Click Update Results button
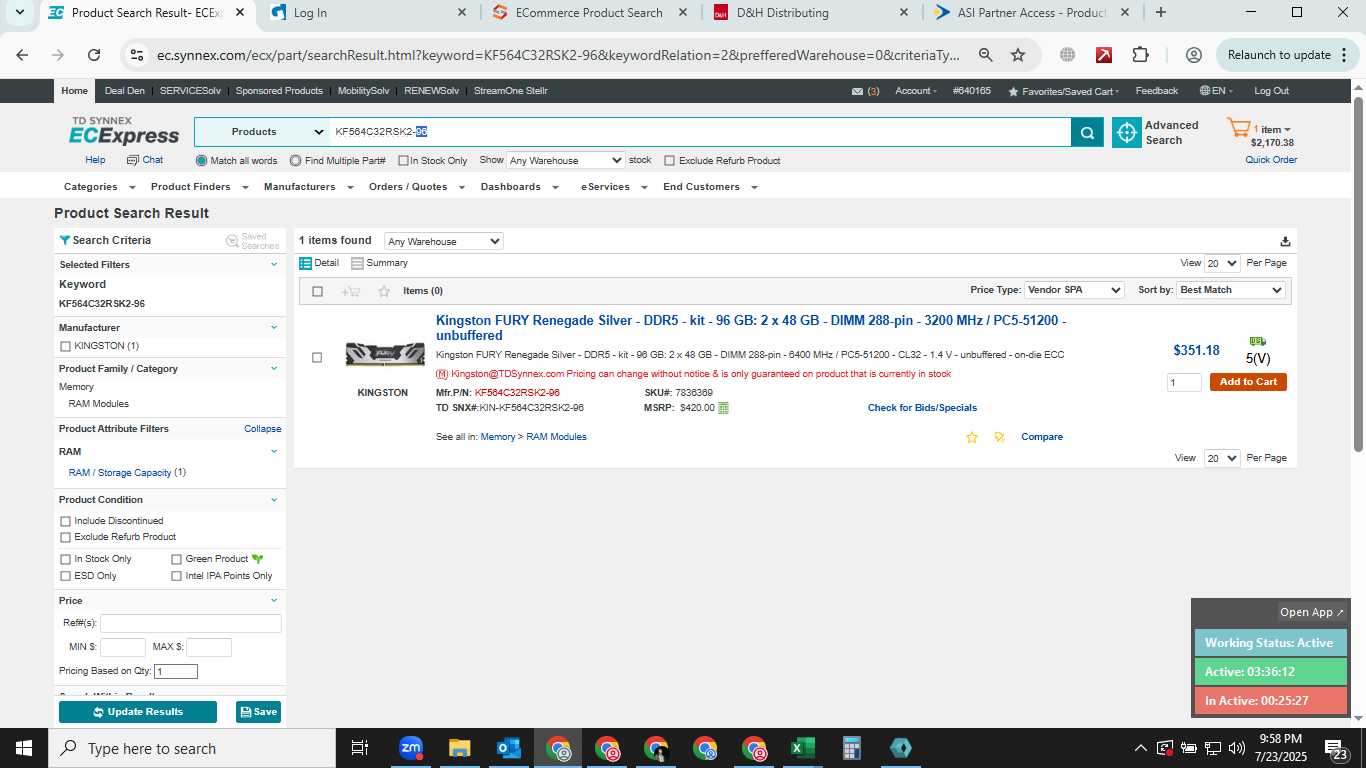 point(138,712)
